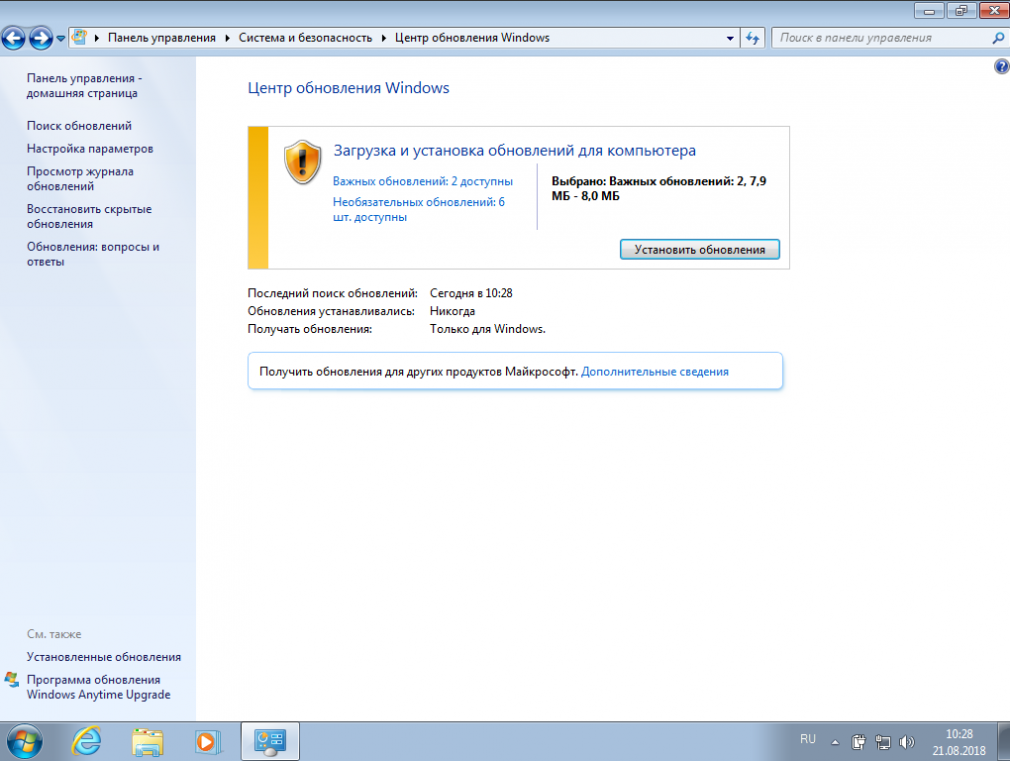The image size is (1010, 761).
Task: Open the volume speaker tray icon
Action: point(907,742)
